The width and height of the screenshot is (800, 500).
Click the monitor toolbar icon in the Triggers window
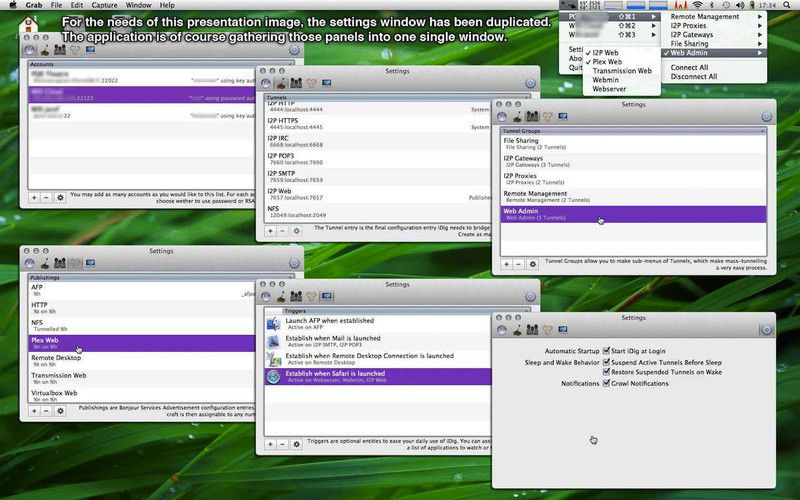(x=327, y=296)
